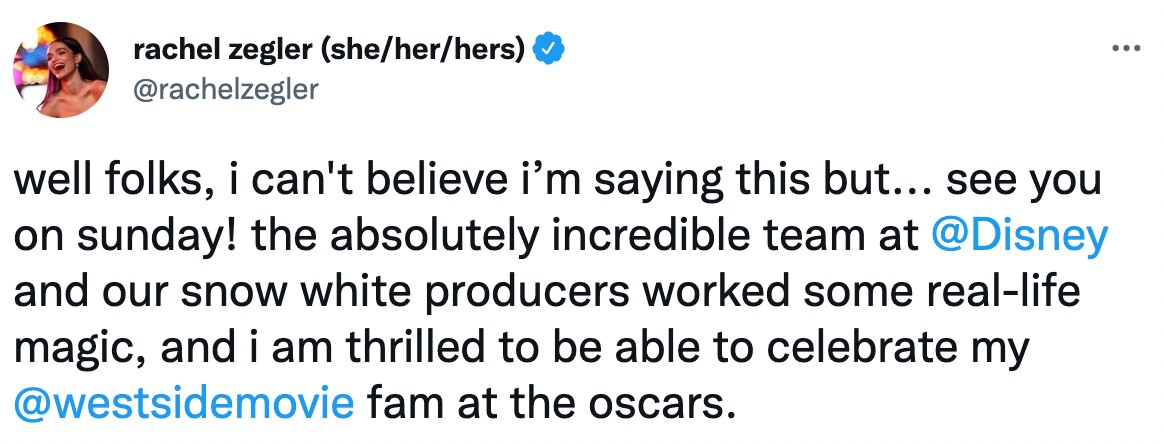Screen dimensions: 1164x444
Task: Open the tweet's three-dot more menu
Action: click(1126, 49)
